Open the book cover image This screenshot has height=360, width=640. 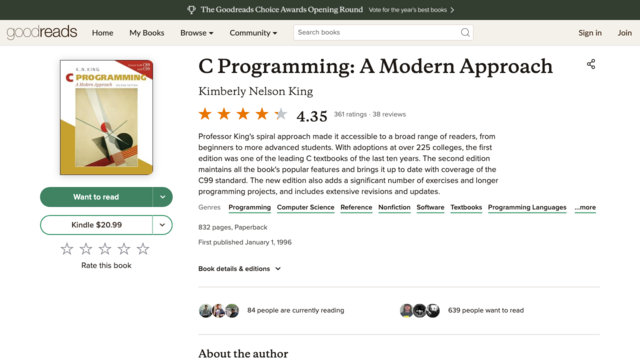107,117
